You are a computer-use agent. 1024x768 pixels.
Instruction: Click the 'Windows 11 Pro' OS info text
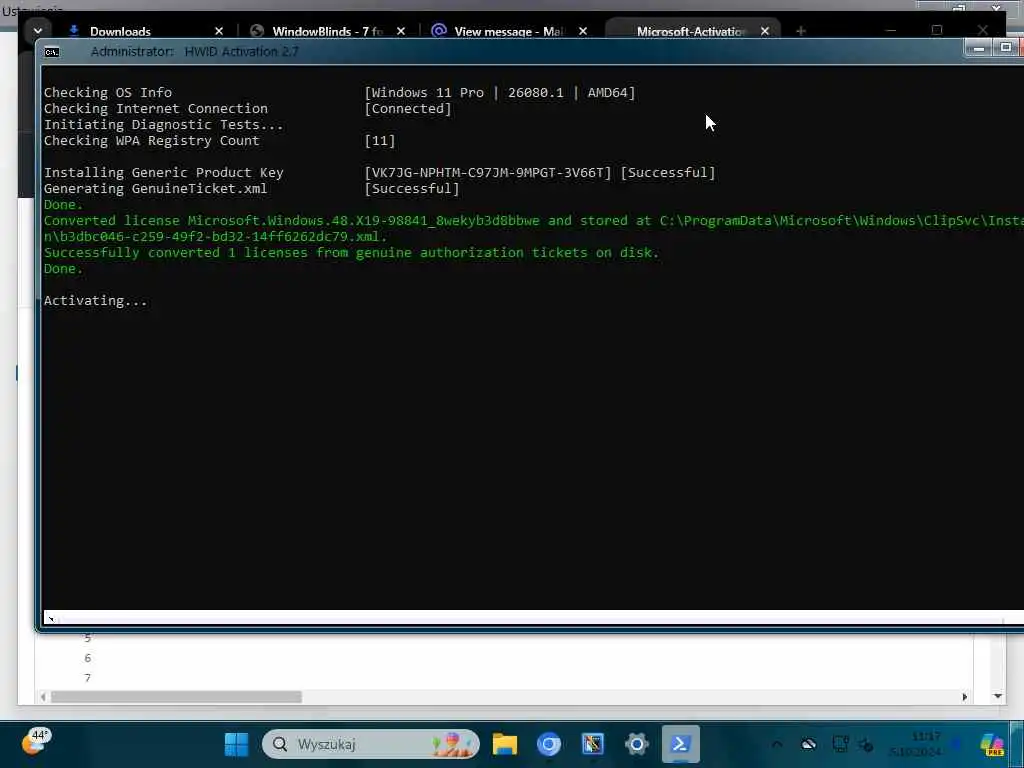coord(428,93)
